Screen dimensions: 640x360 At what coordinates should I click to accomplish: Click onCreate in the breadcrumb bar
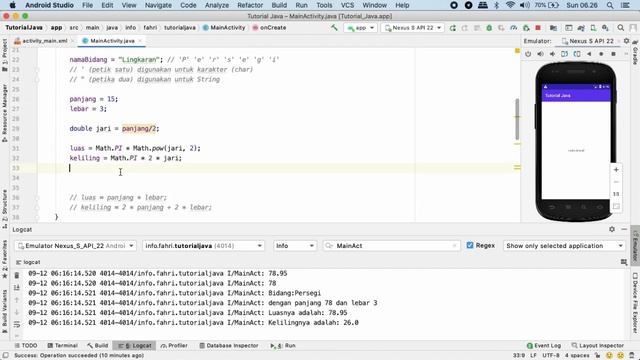269,28
